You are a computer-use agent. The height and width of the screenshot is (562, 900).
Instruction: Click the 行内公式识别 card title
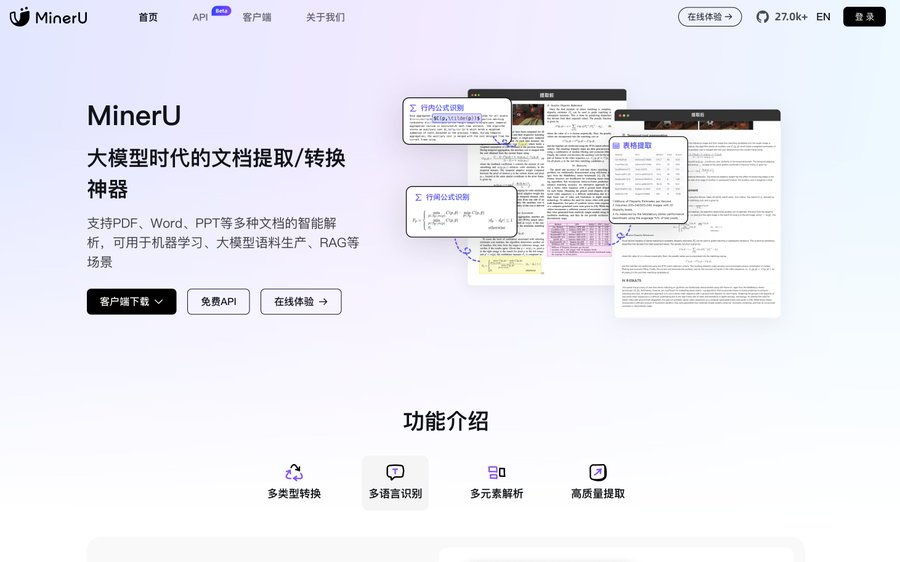(x=442, y=107)
